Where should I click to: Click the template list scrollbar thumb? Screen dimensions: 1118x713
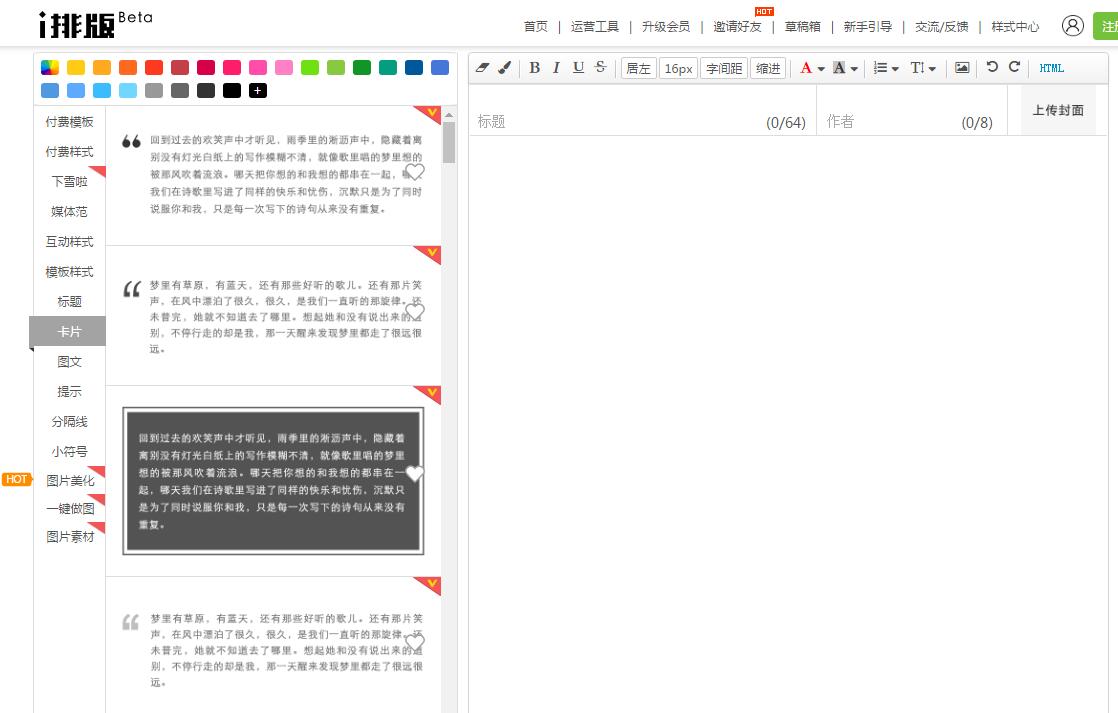(x=448, y=143)
